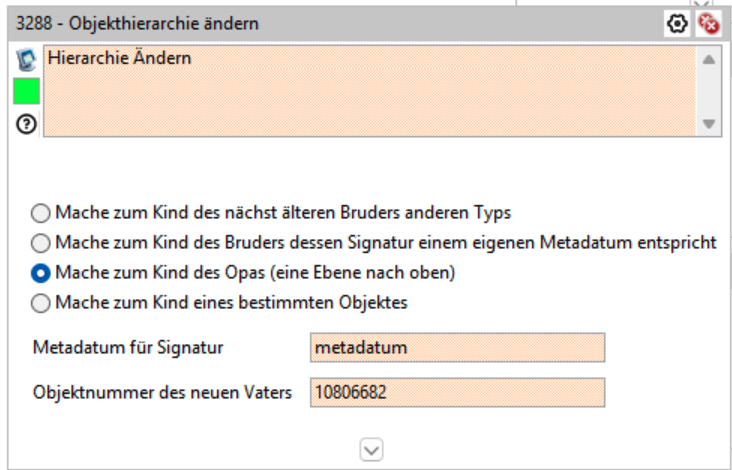The image size is (732, 470).
Task: Choose 'Mache zum Kind eines bestimmten Objektes'
Action: tap(40, 303)
